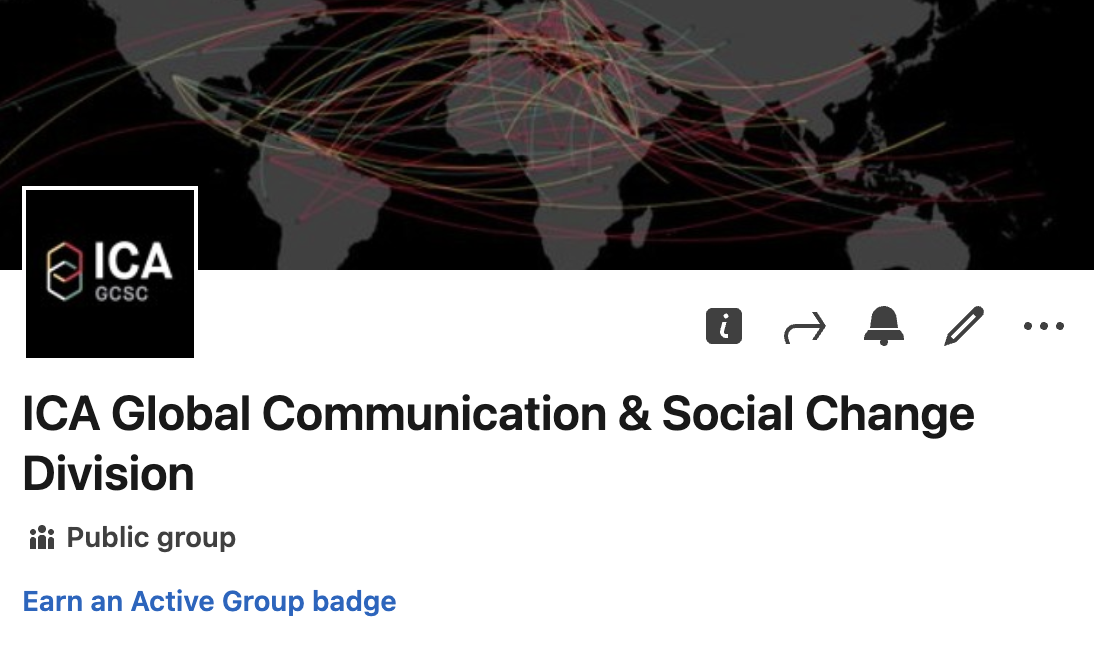This screenshot has width=1094, height=648.
Task: Click the Public group label
Action: tap(151, 538)
